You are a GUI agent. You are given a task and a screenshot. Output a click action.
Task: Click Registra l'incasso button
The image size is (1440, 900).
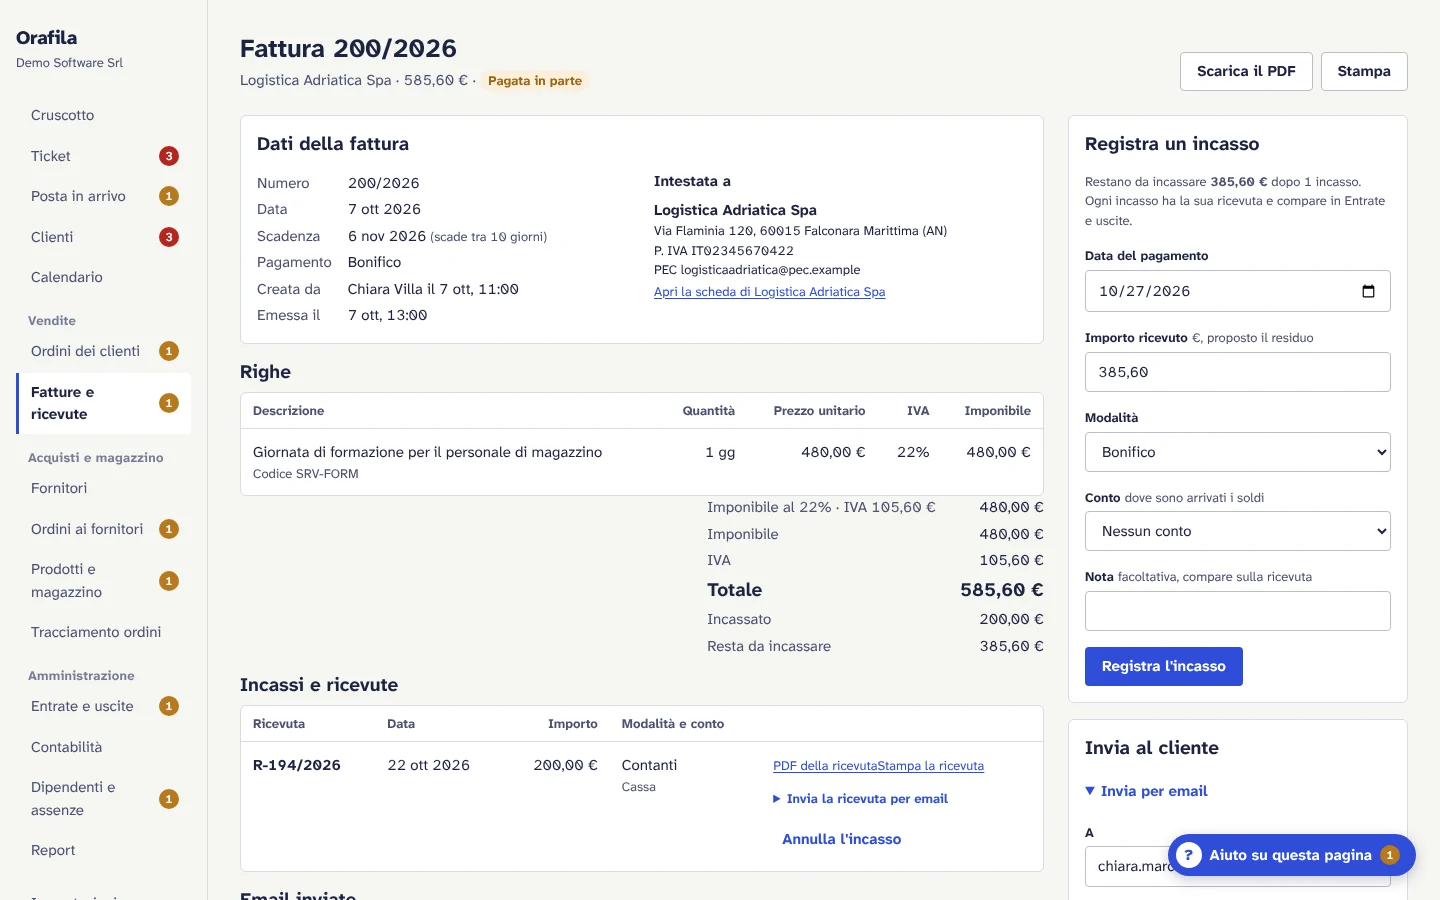(1164, 666)
